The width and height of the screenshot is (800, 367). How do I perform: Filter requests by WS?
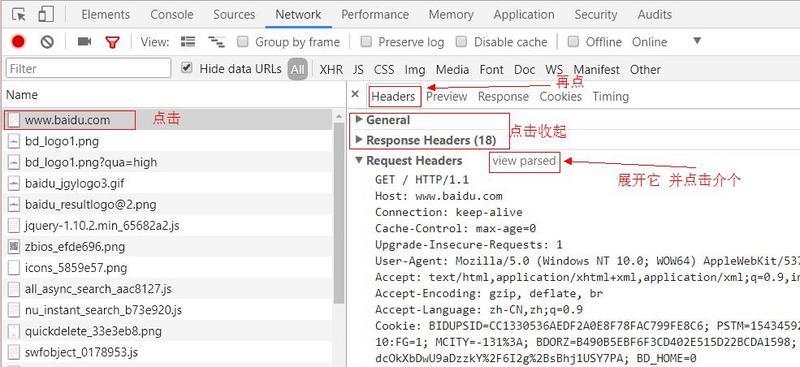(x=554, y=69)
